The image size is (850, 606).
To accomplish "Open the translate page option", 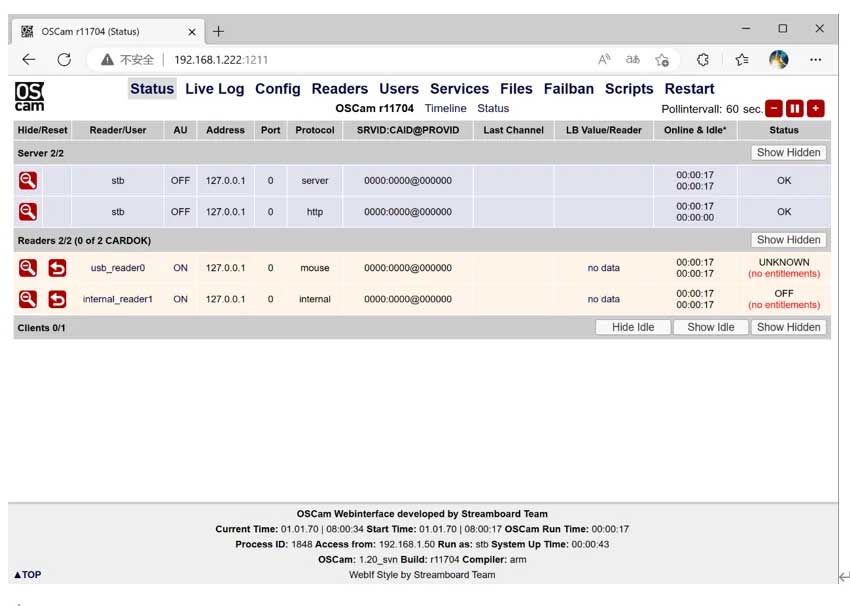I will (x=633, y=60).
